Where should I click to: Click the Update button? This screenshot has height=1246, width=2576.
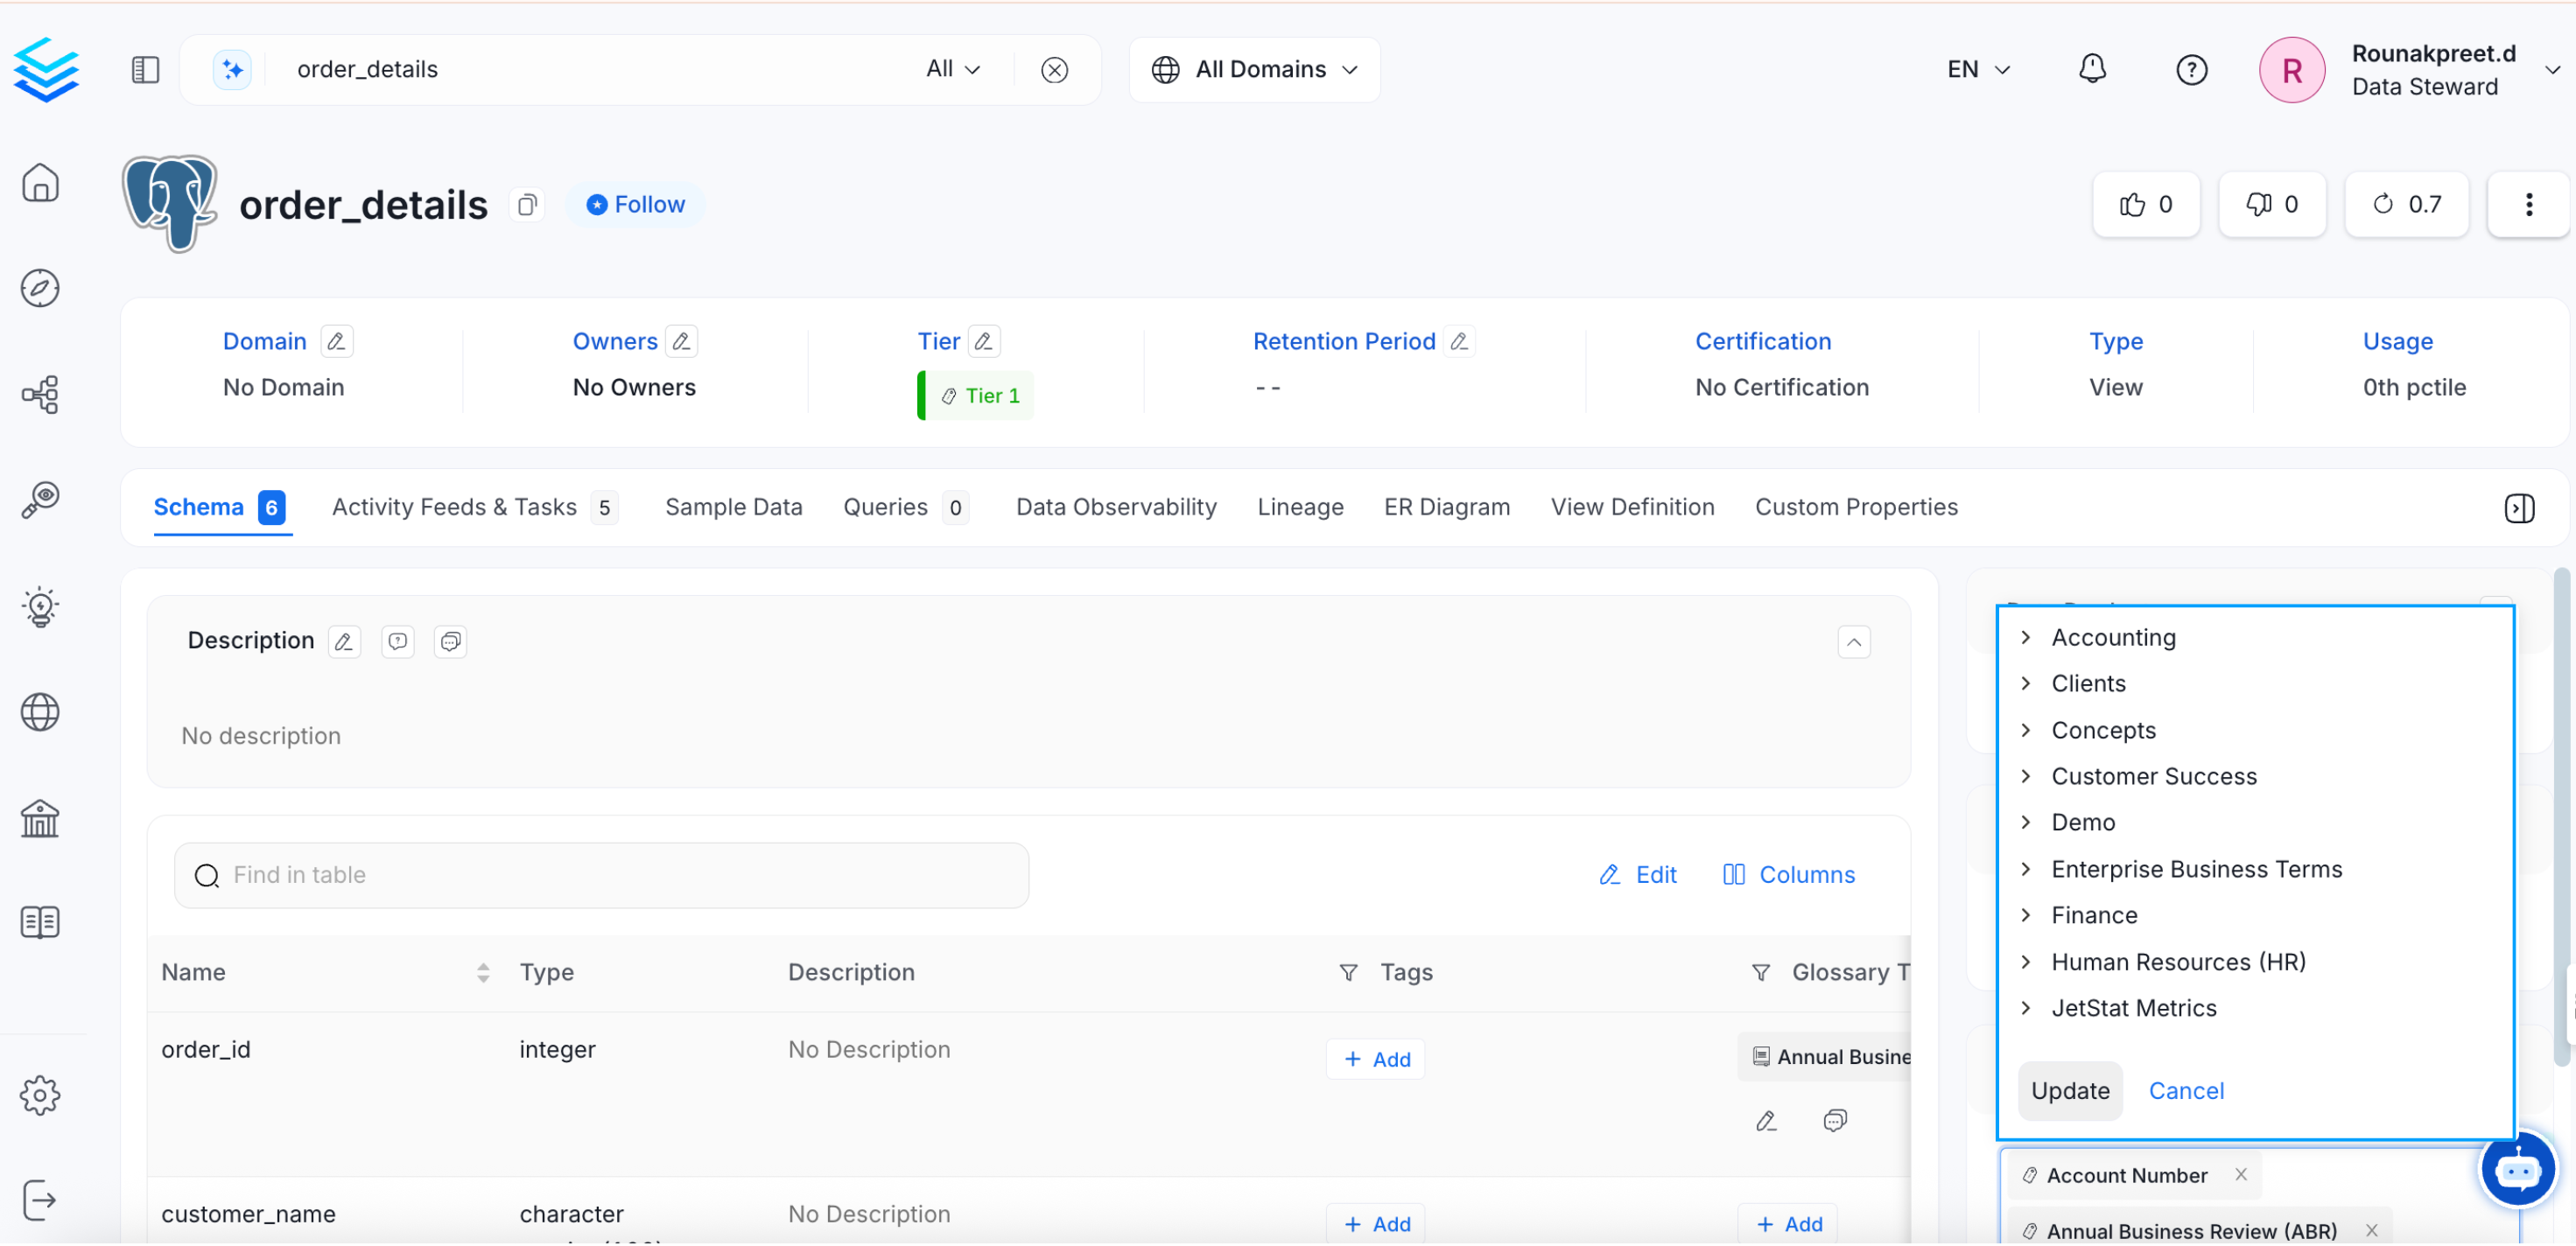click(x=2069, y=1090)
